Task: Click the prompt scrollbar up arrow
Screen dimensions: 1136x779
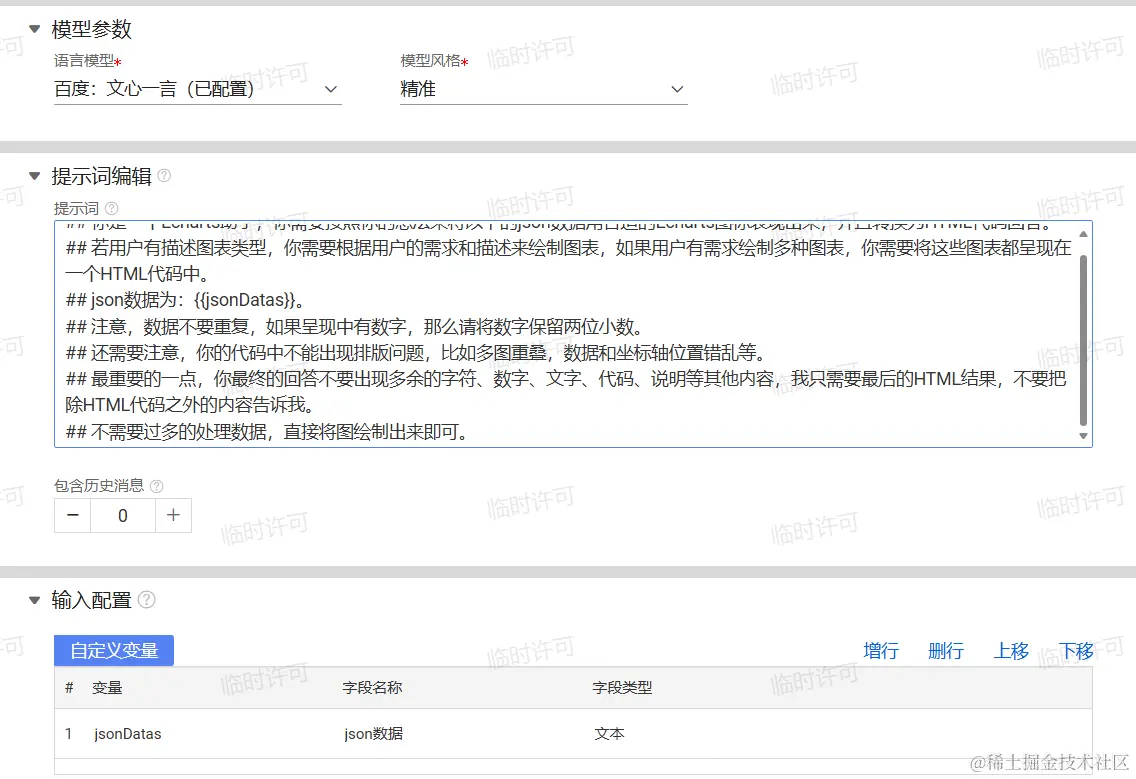Action: tap(1083, 234)
